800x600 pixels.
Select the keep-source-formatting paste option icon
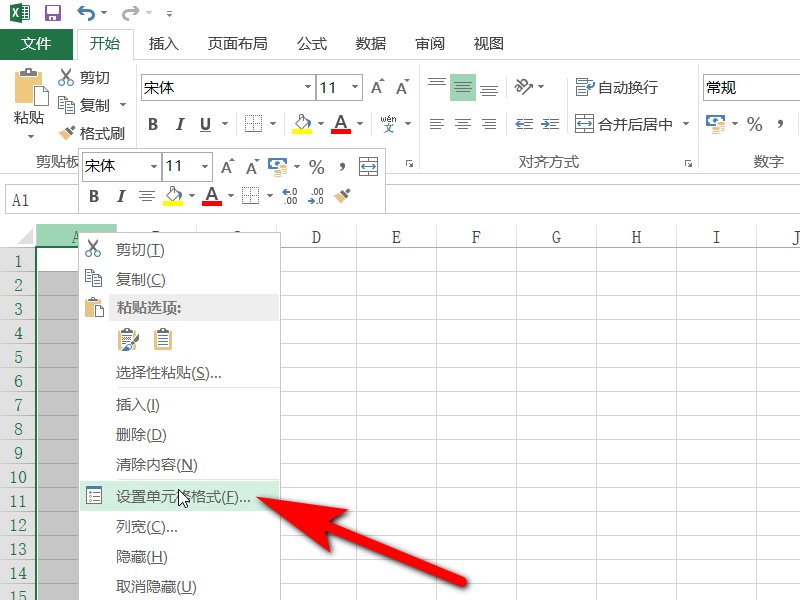[x=129, y=340]
